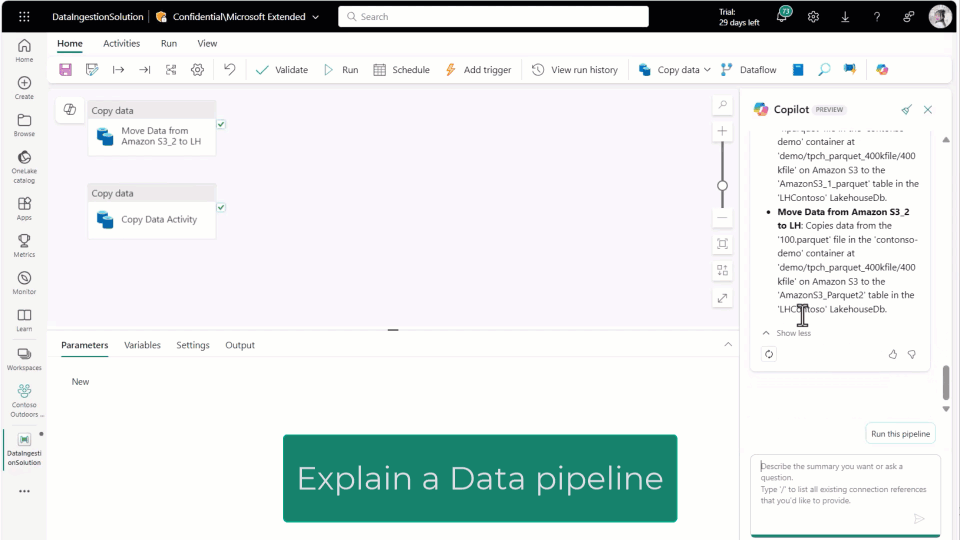Open the Learn page in the sidebar

[x=24, y=320]
